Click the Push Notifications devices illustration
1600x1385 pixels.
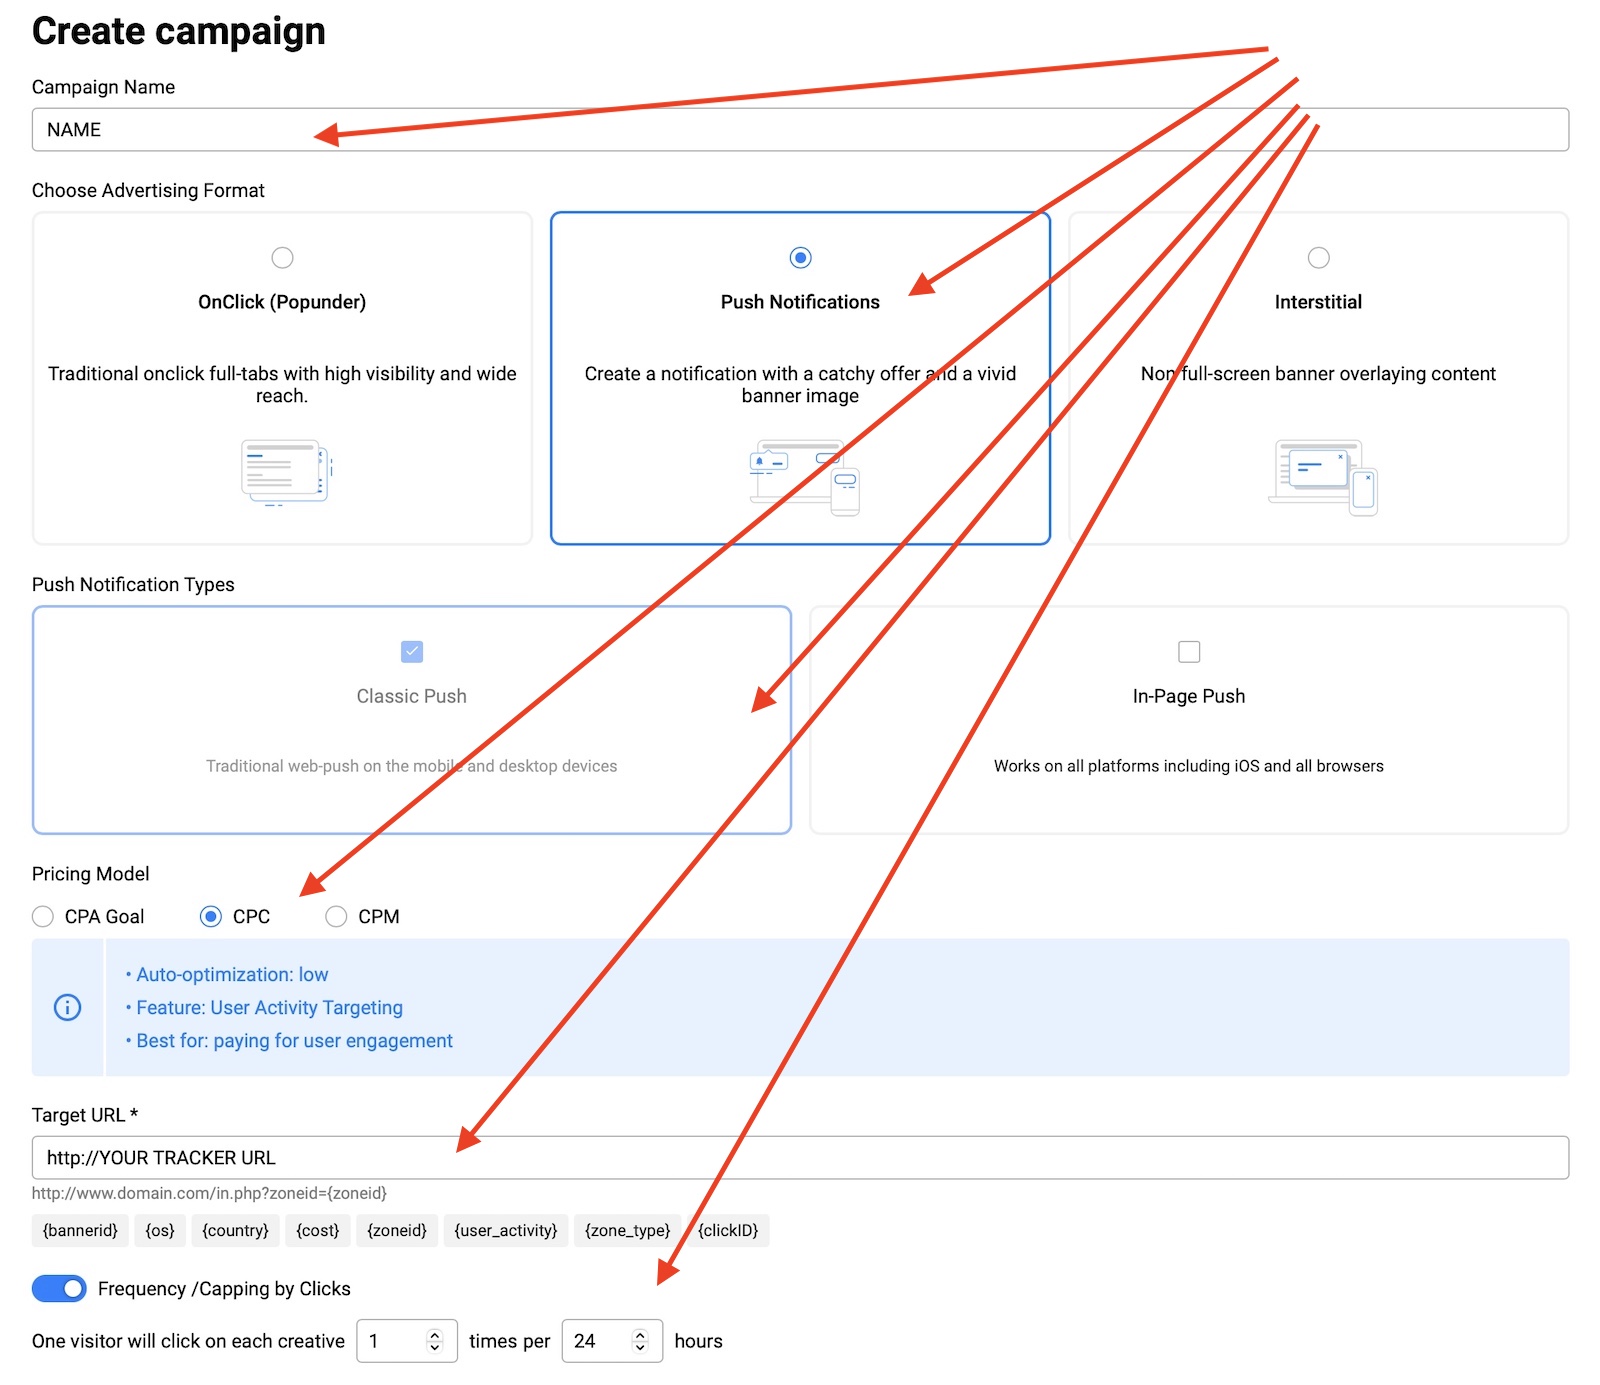803,477
